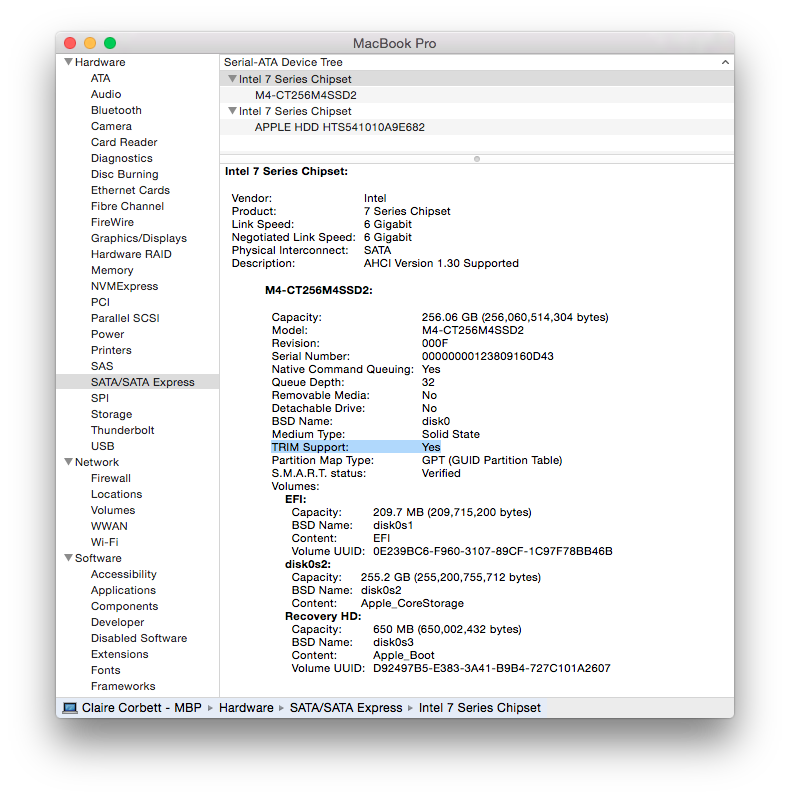The width and height of the screenshot is (790, 798).
Task: Click the highlighted TRIM Support row
Action: 356,447
